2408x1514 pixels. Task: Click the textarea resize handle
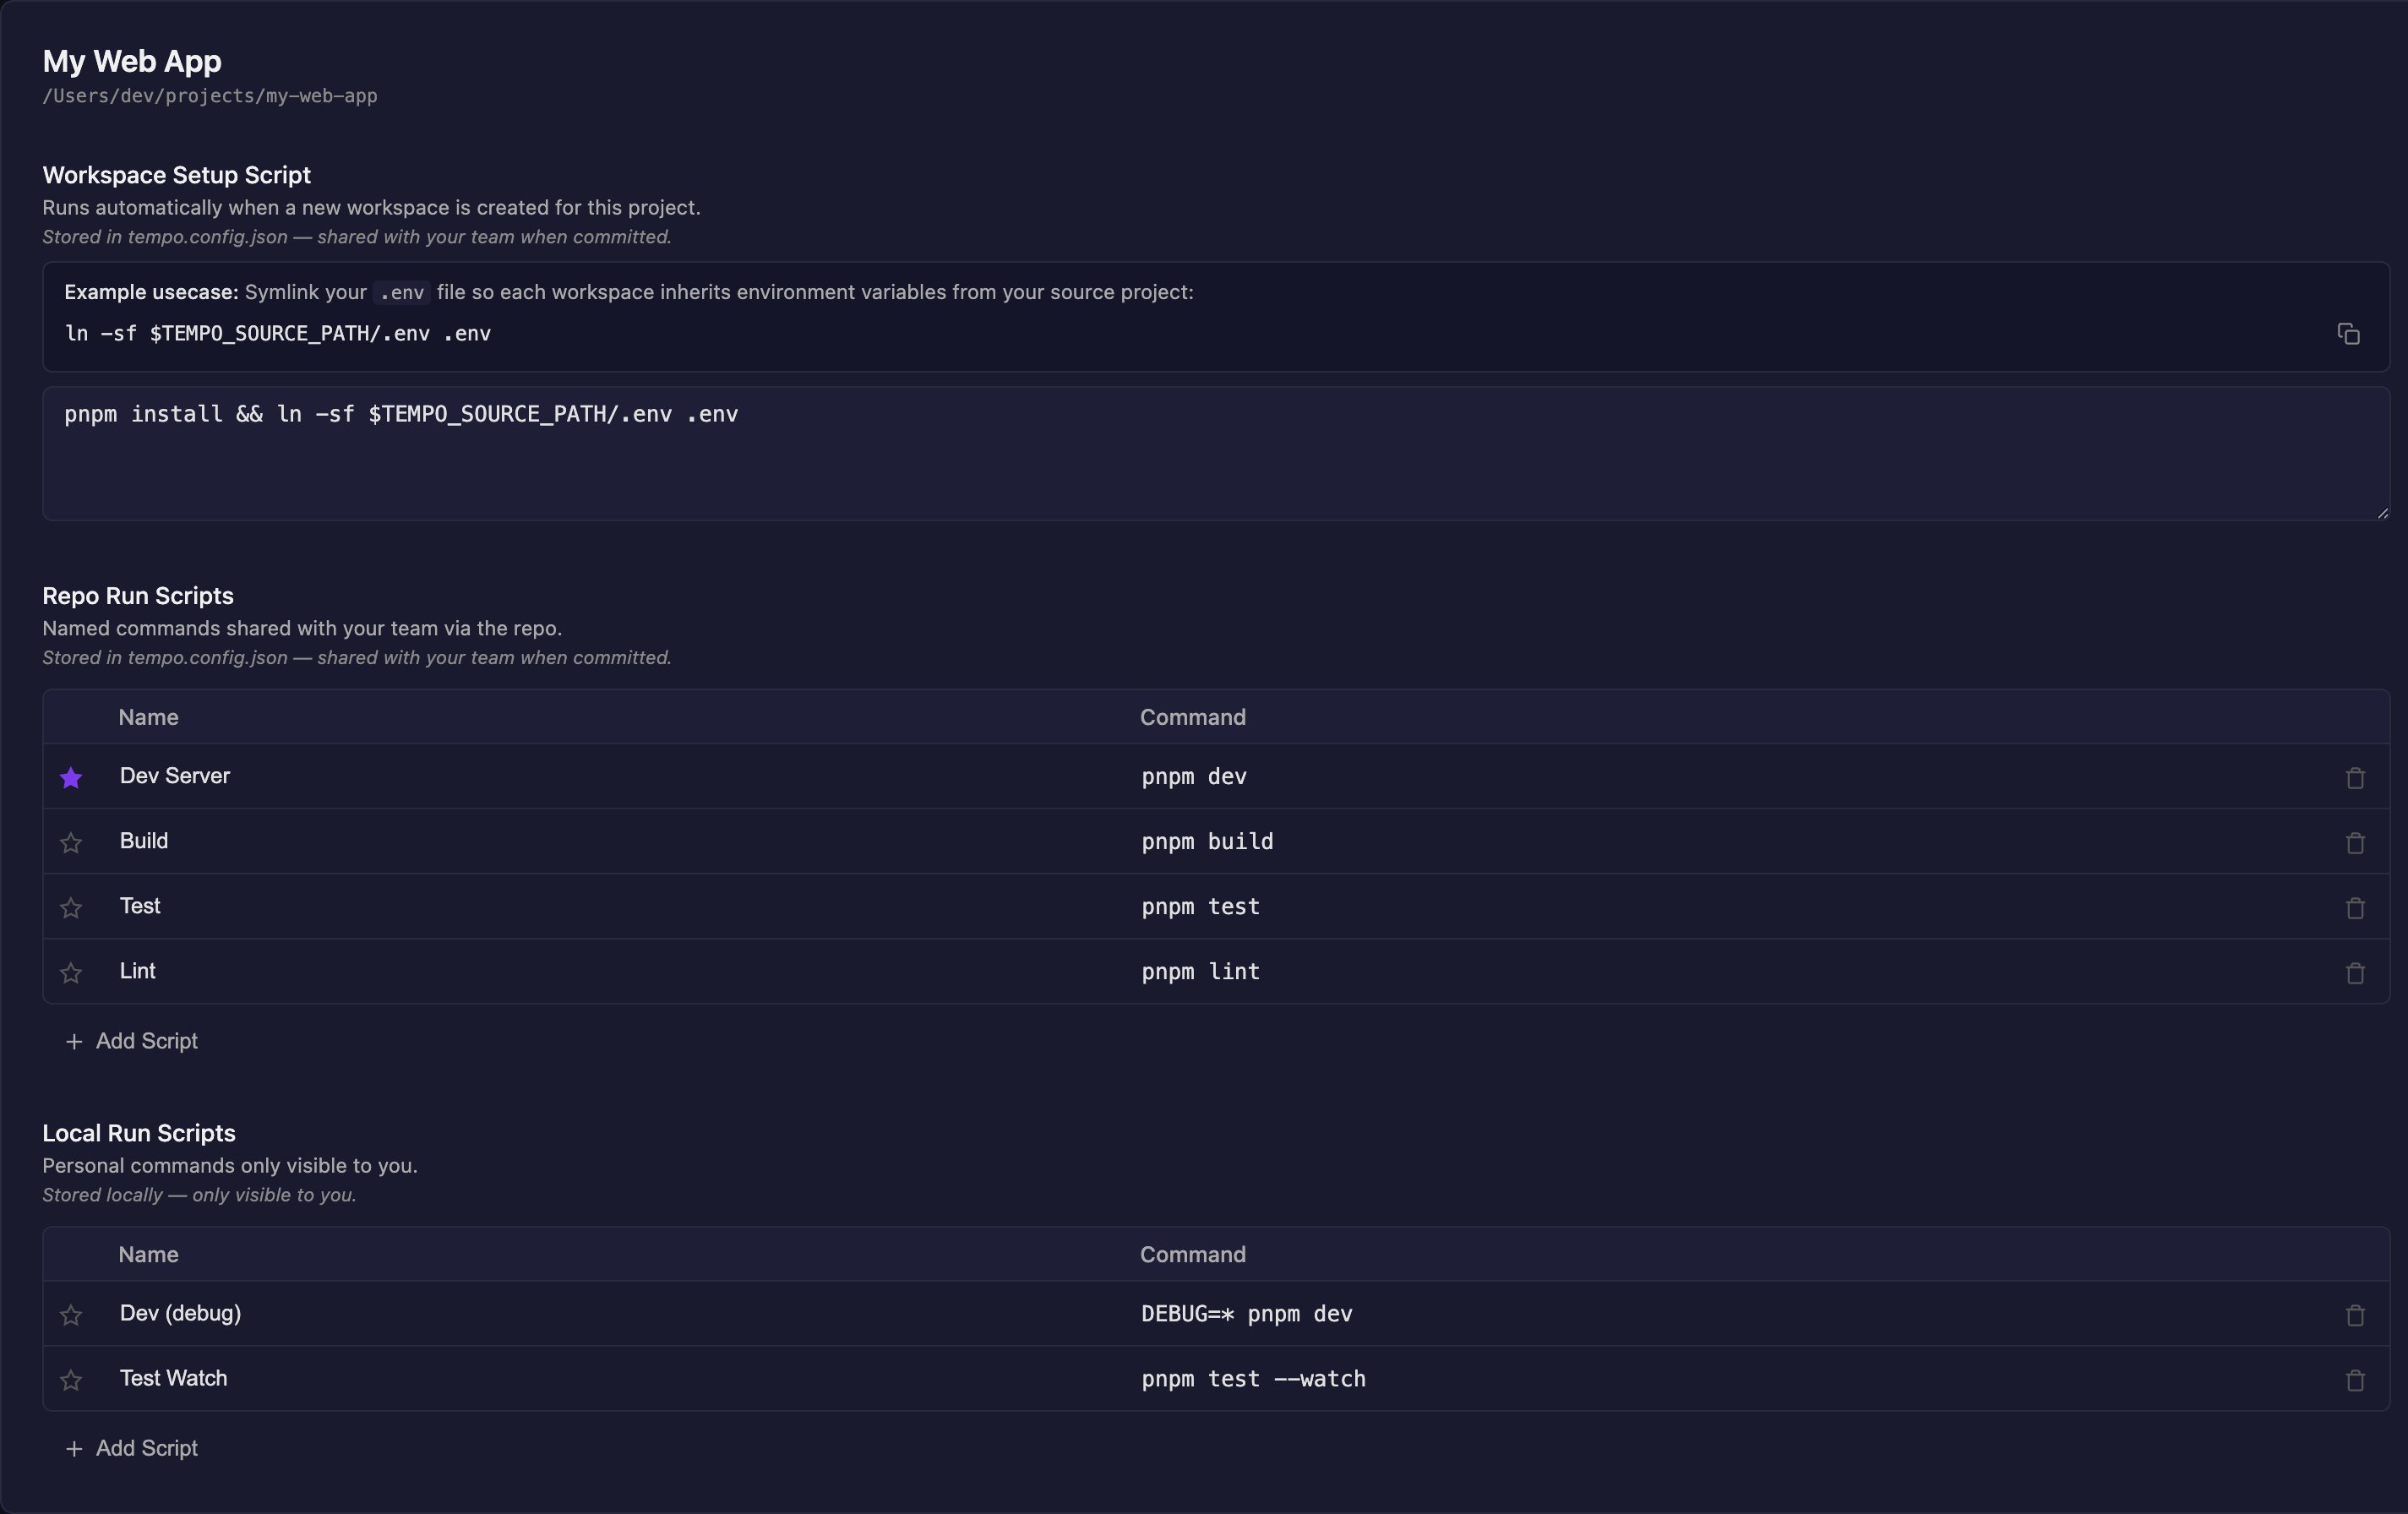pos(2382,512)
